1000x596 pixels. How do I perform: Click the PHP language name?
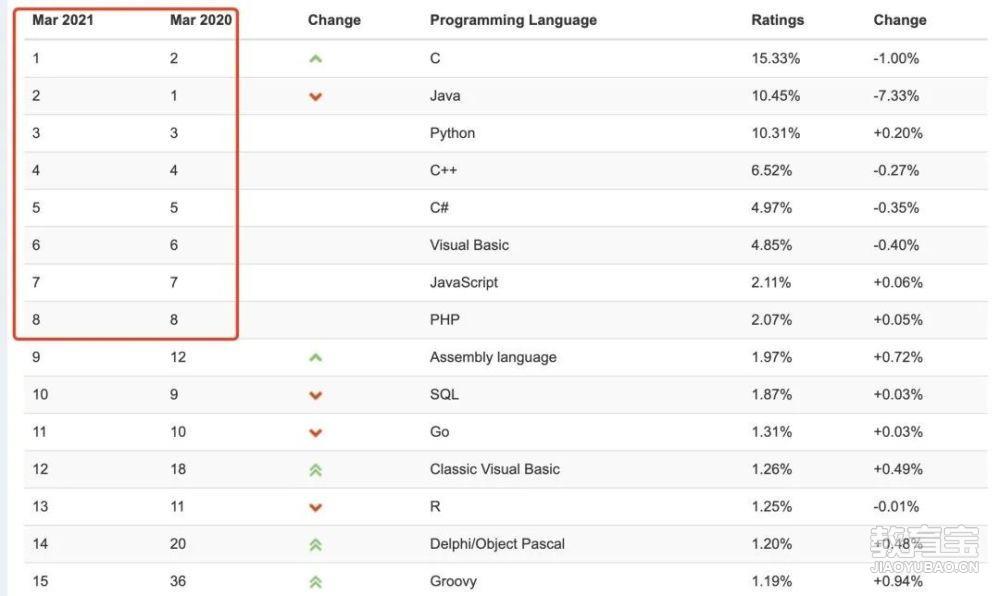[x=445, y=319]
